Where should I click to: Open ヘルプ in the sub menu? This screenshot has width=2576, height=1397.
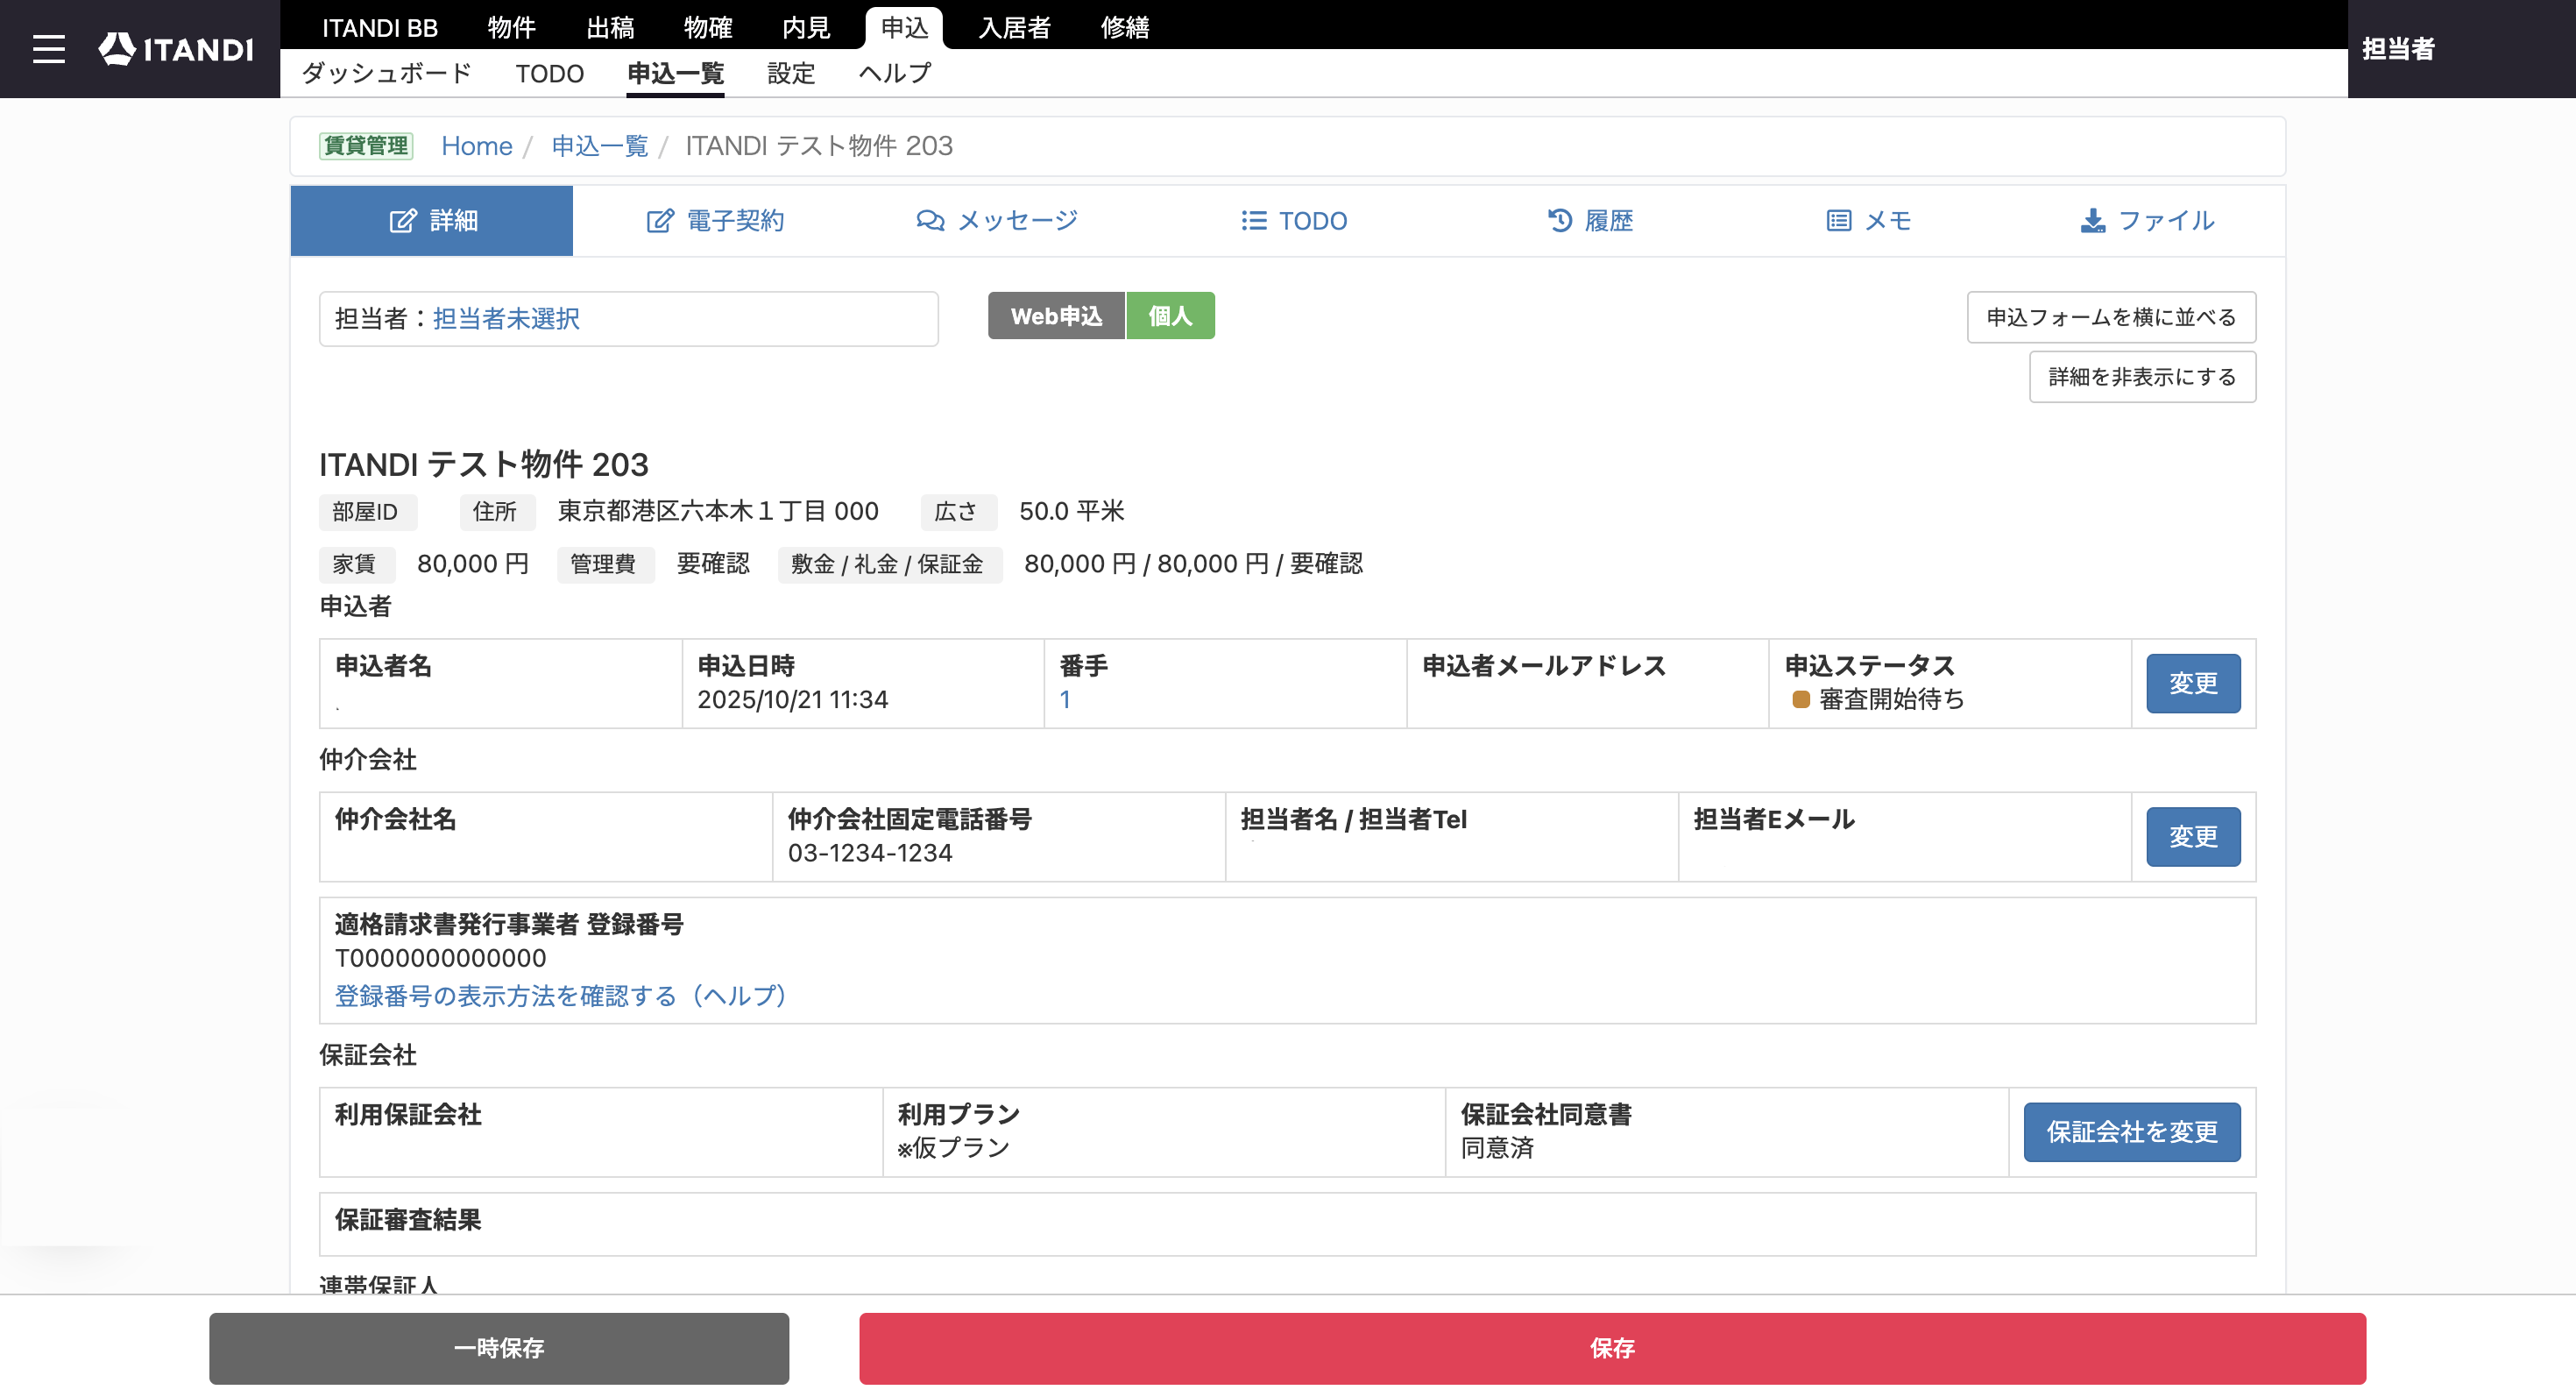[x=896, y=73]
